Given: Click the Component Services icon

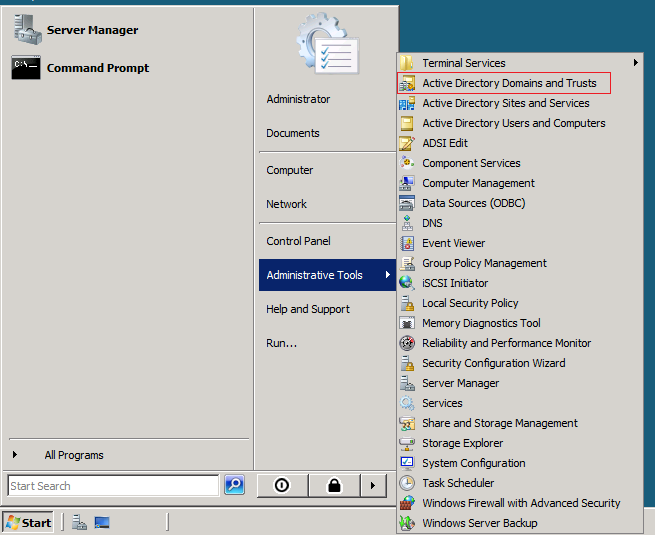Looking at the screenshot, I should pyautogui.click(x=407, y=163).
